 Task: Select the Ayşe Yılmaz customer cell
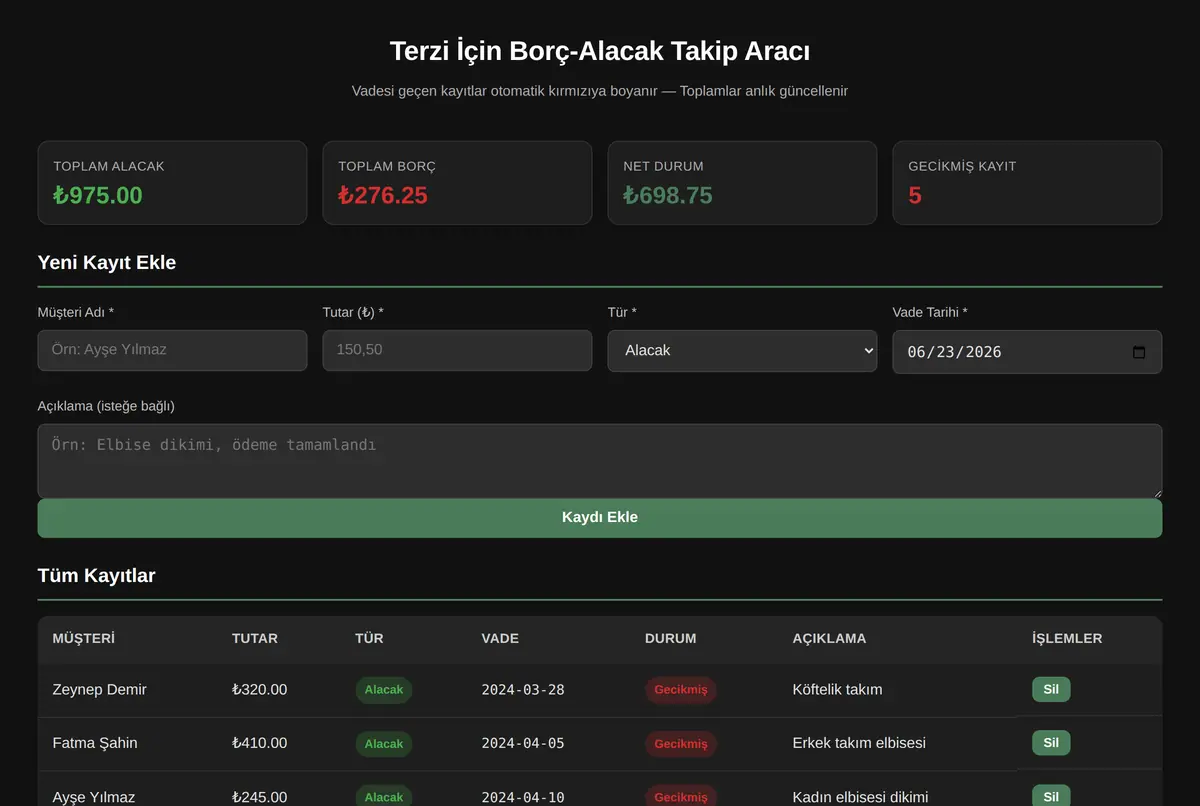tap(94, 797)
